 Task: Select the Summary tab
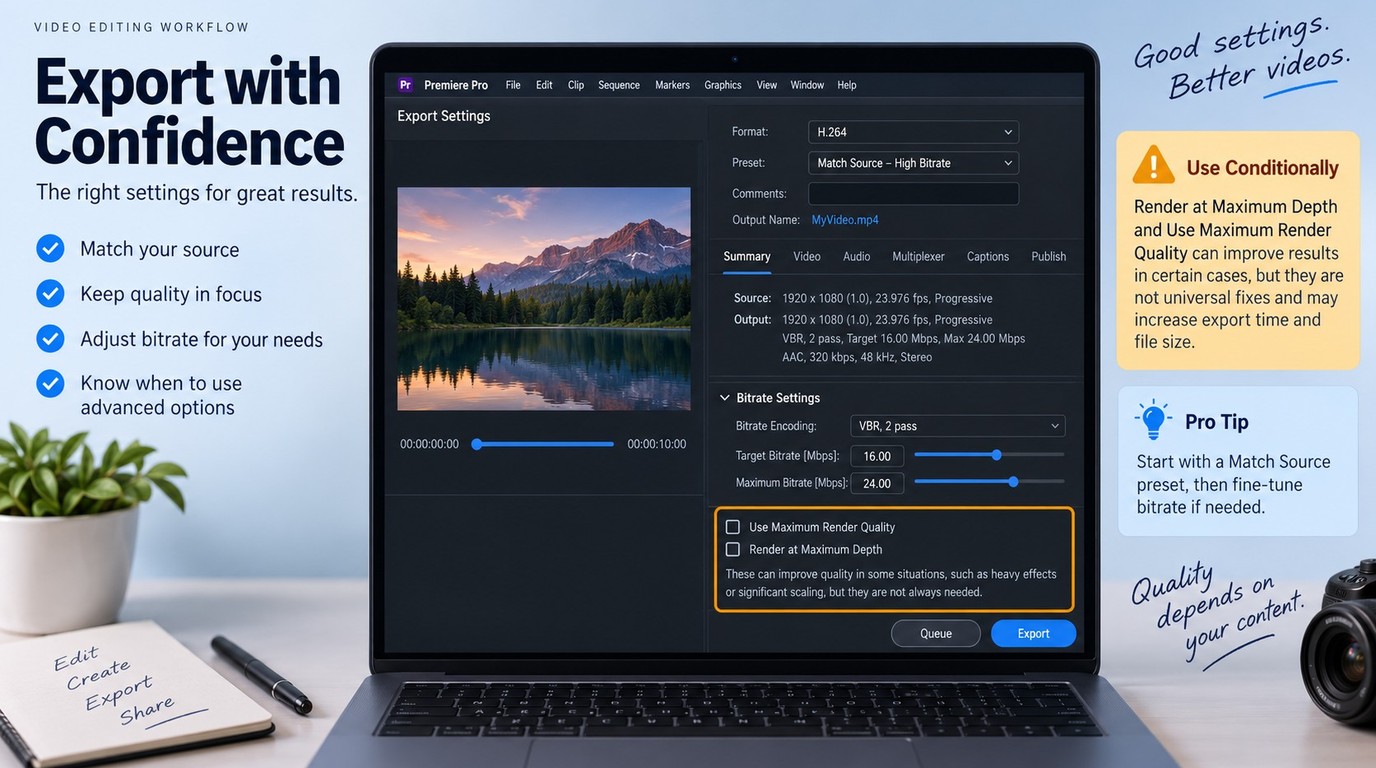pos(747,257)
